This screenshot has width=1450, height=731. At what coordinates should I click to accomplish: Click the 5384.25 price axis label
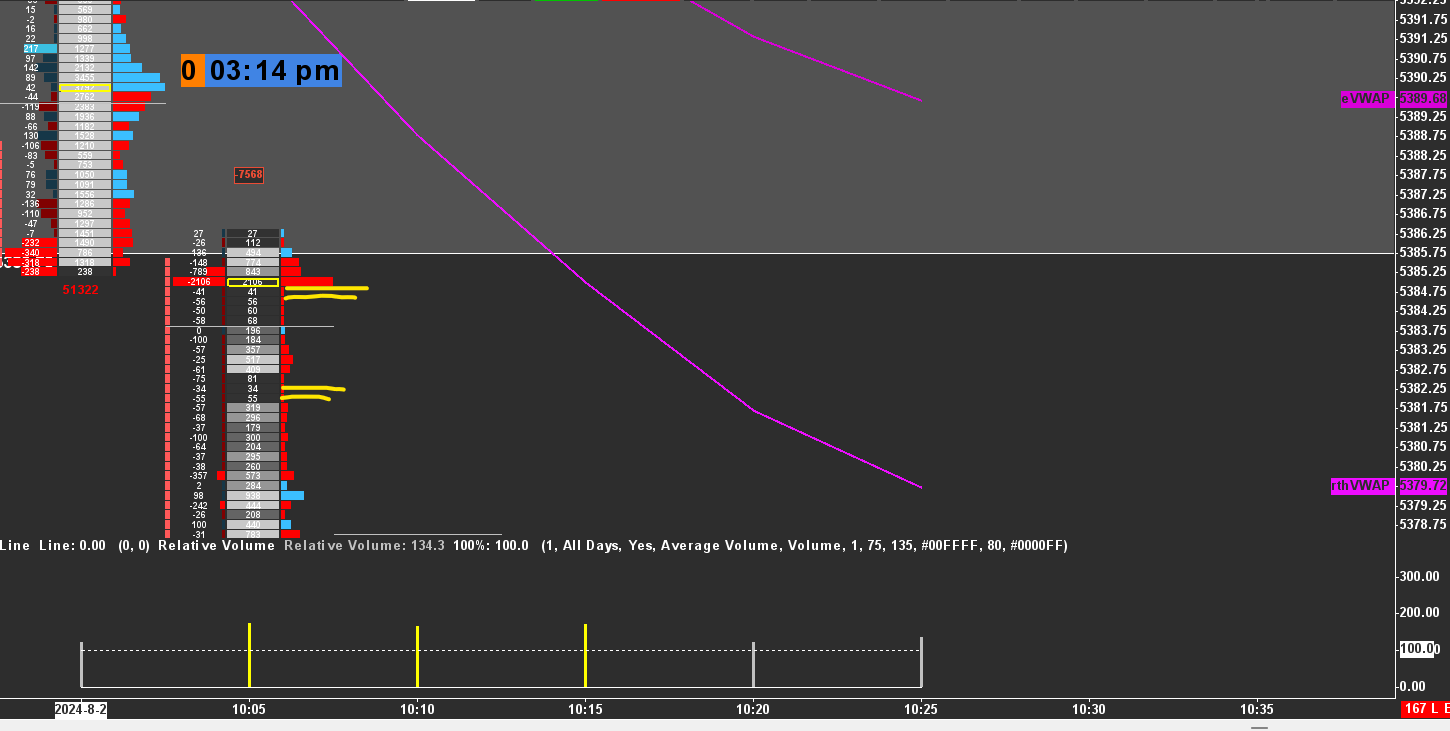pyautogui.click(x=1424, y=310)
